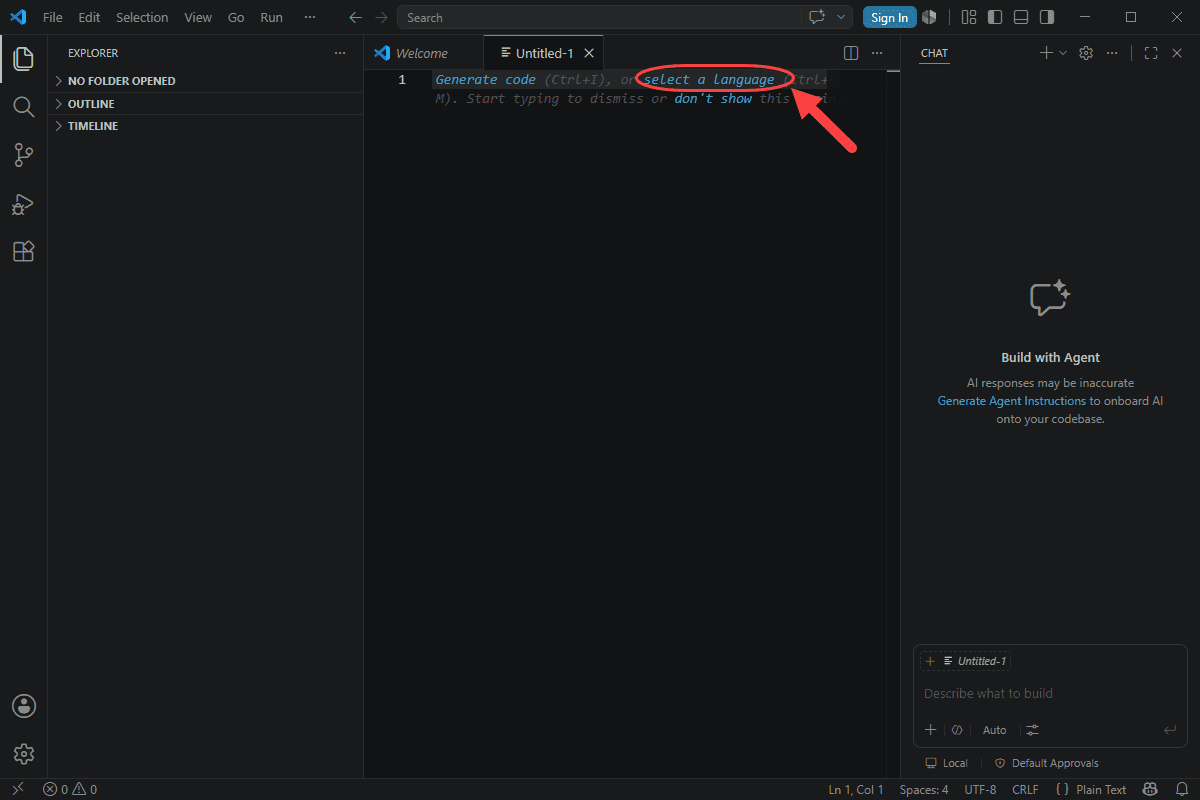Screen dimensions: 1200x800
Task: Open the View menu
Action: tap(198, 17)
